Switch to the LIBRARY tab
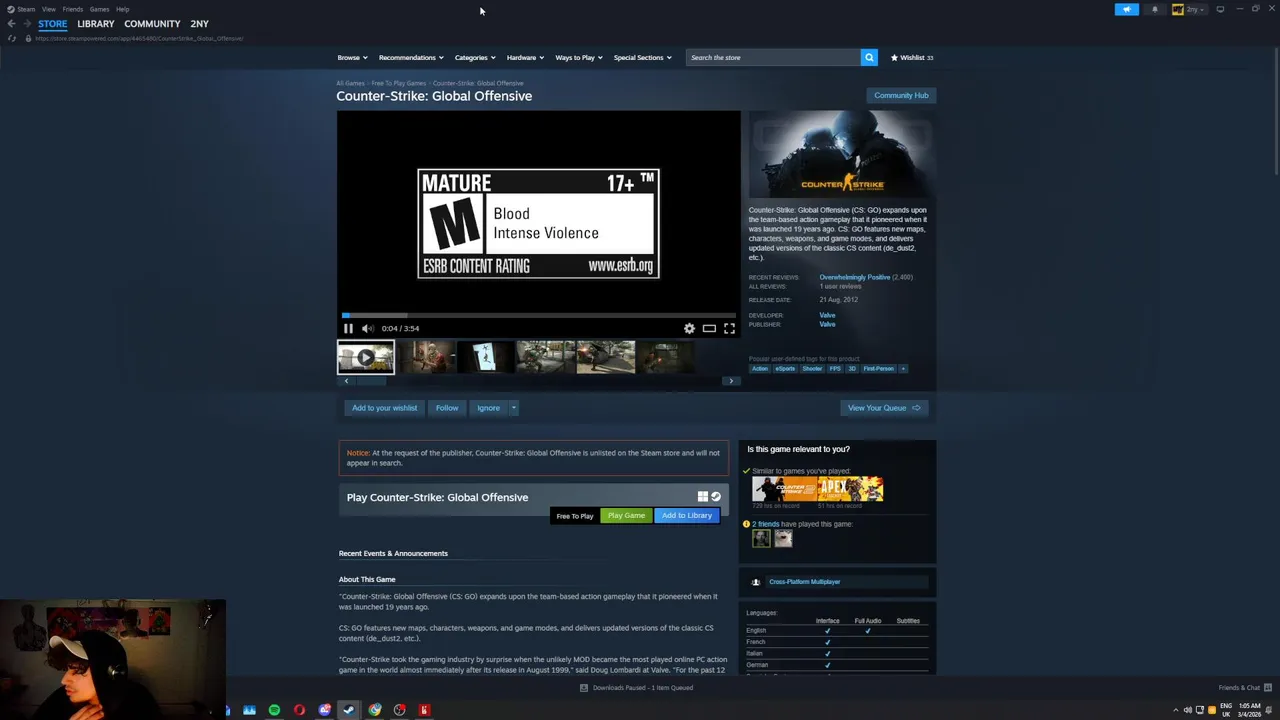1280x720 pixels. pyautogui.click(x=96, y=23)
